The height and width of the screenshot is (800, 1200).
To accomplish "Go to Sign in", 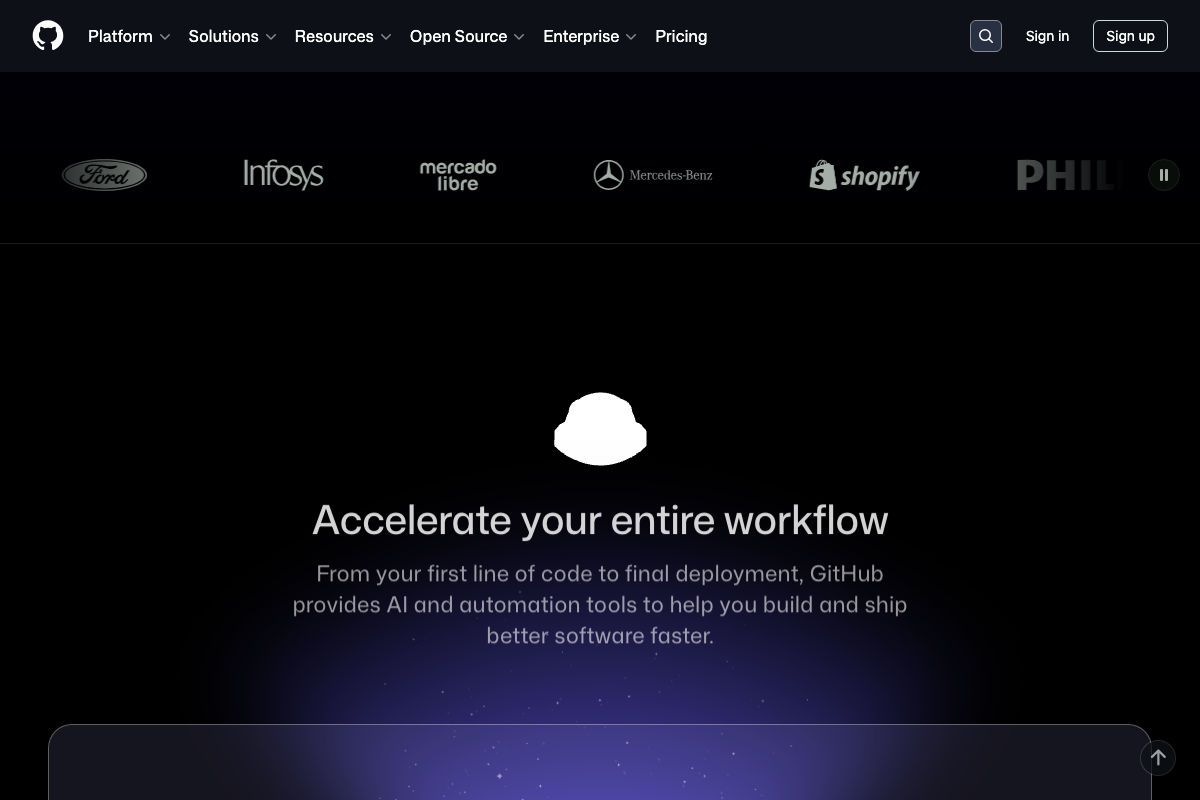I will tap(1047, 36).
